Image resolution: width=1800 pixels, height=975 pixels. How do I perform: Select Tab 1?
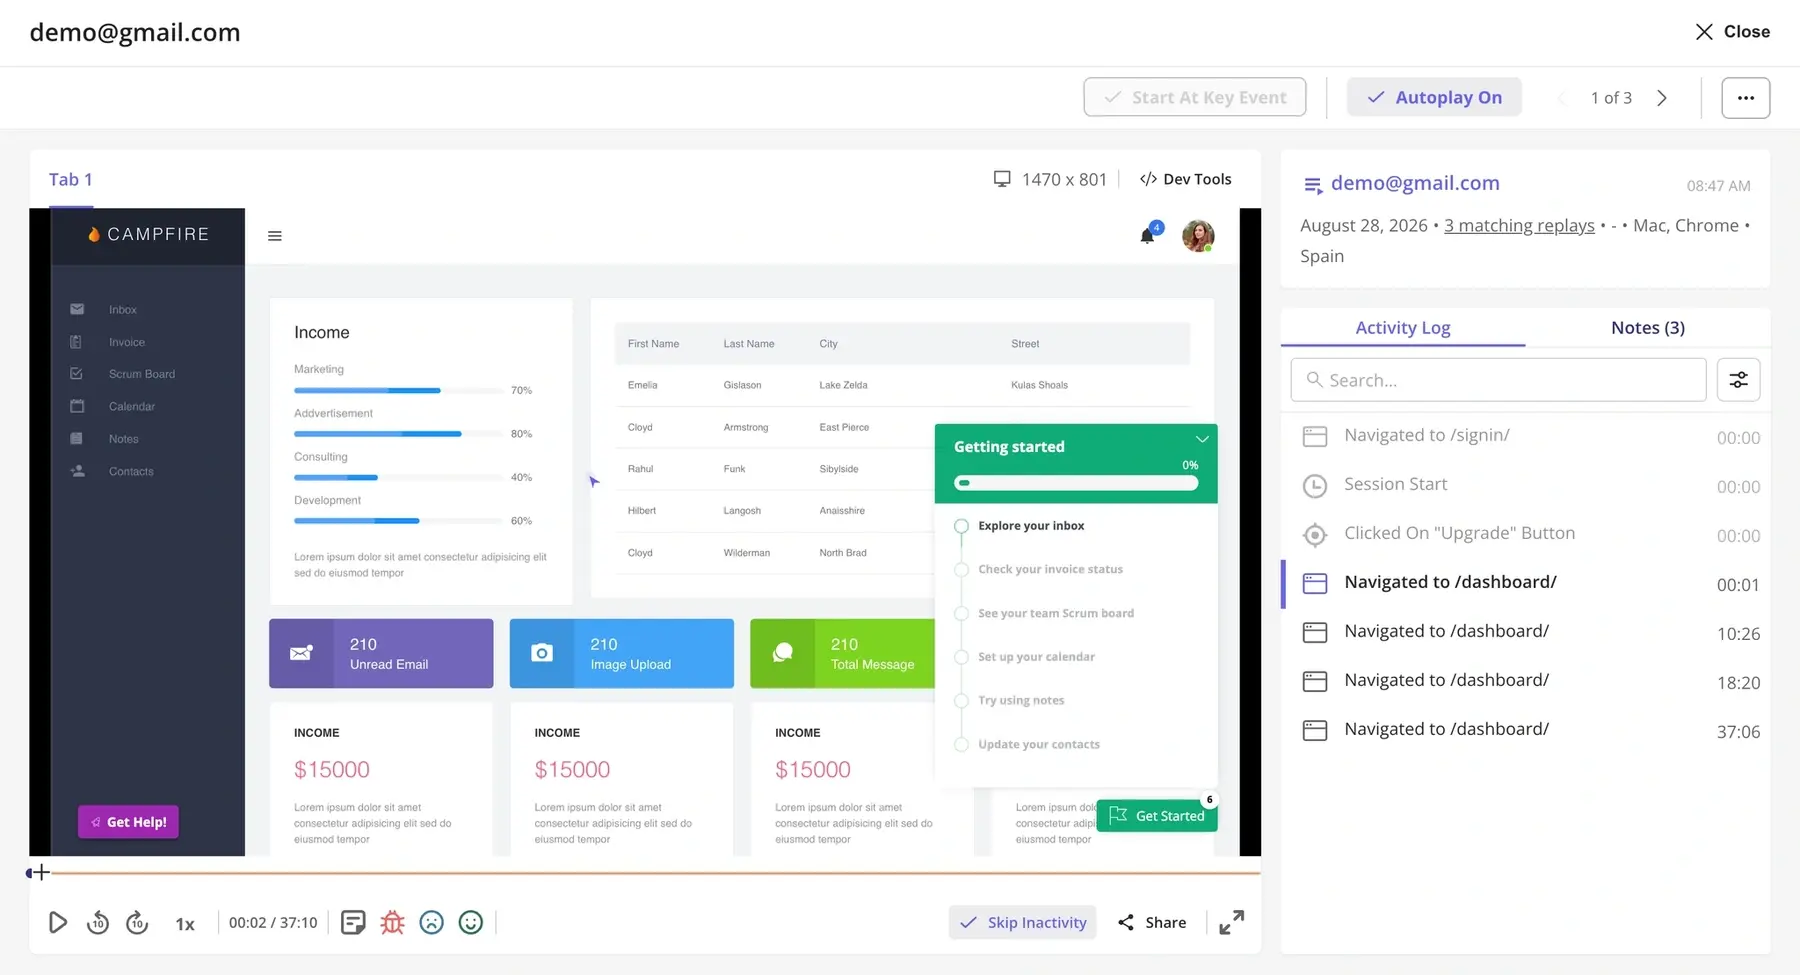tap(71, 180)
